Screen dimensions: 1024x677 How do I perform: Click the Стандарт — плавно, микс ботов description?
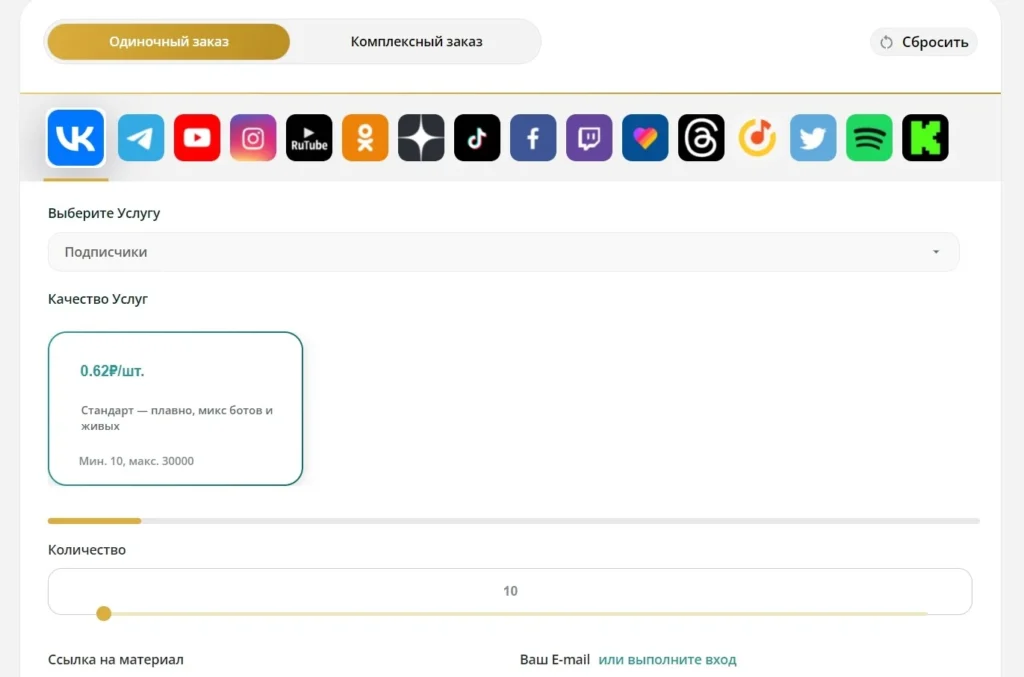tap(177, 418)
